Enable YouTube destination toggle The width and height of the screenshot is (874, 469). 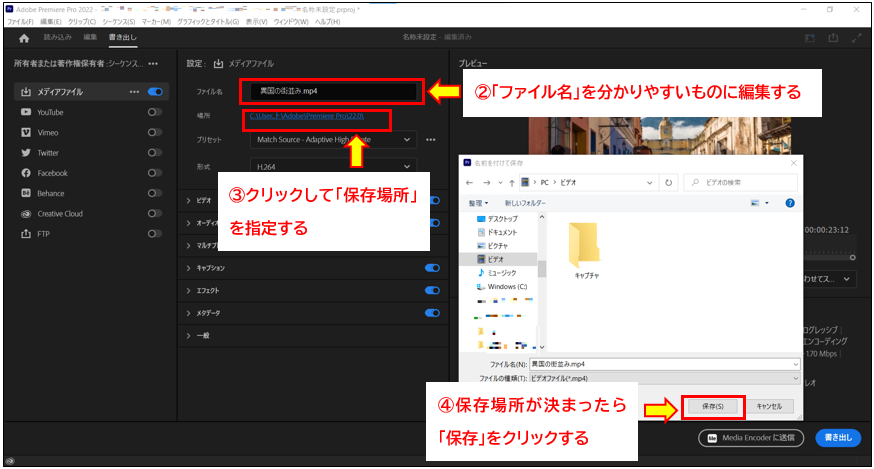click(x=155, y=112)
